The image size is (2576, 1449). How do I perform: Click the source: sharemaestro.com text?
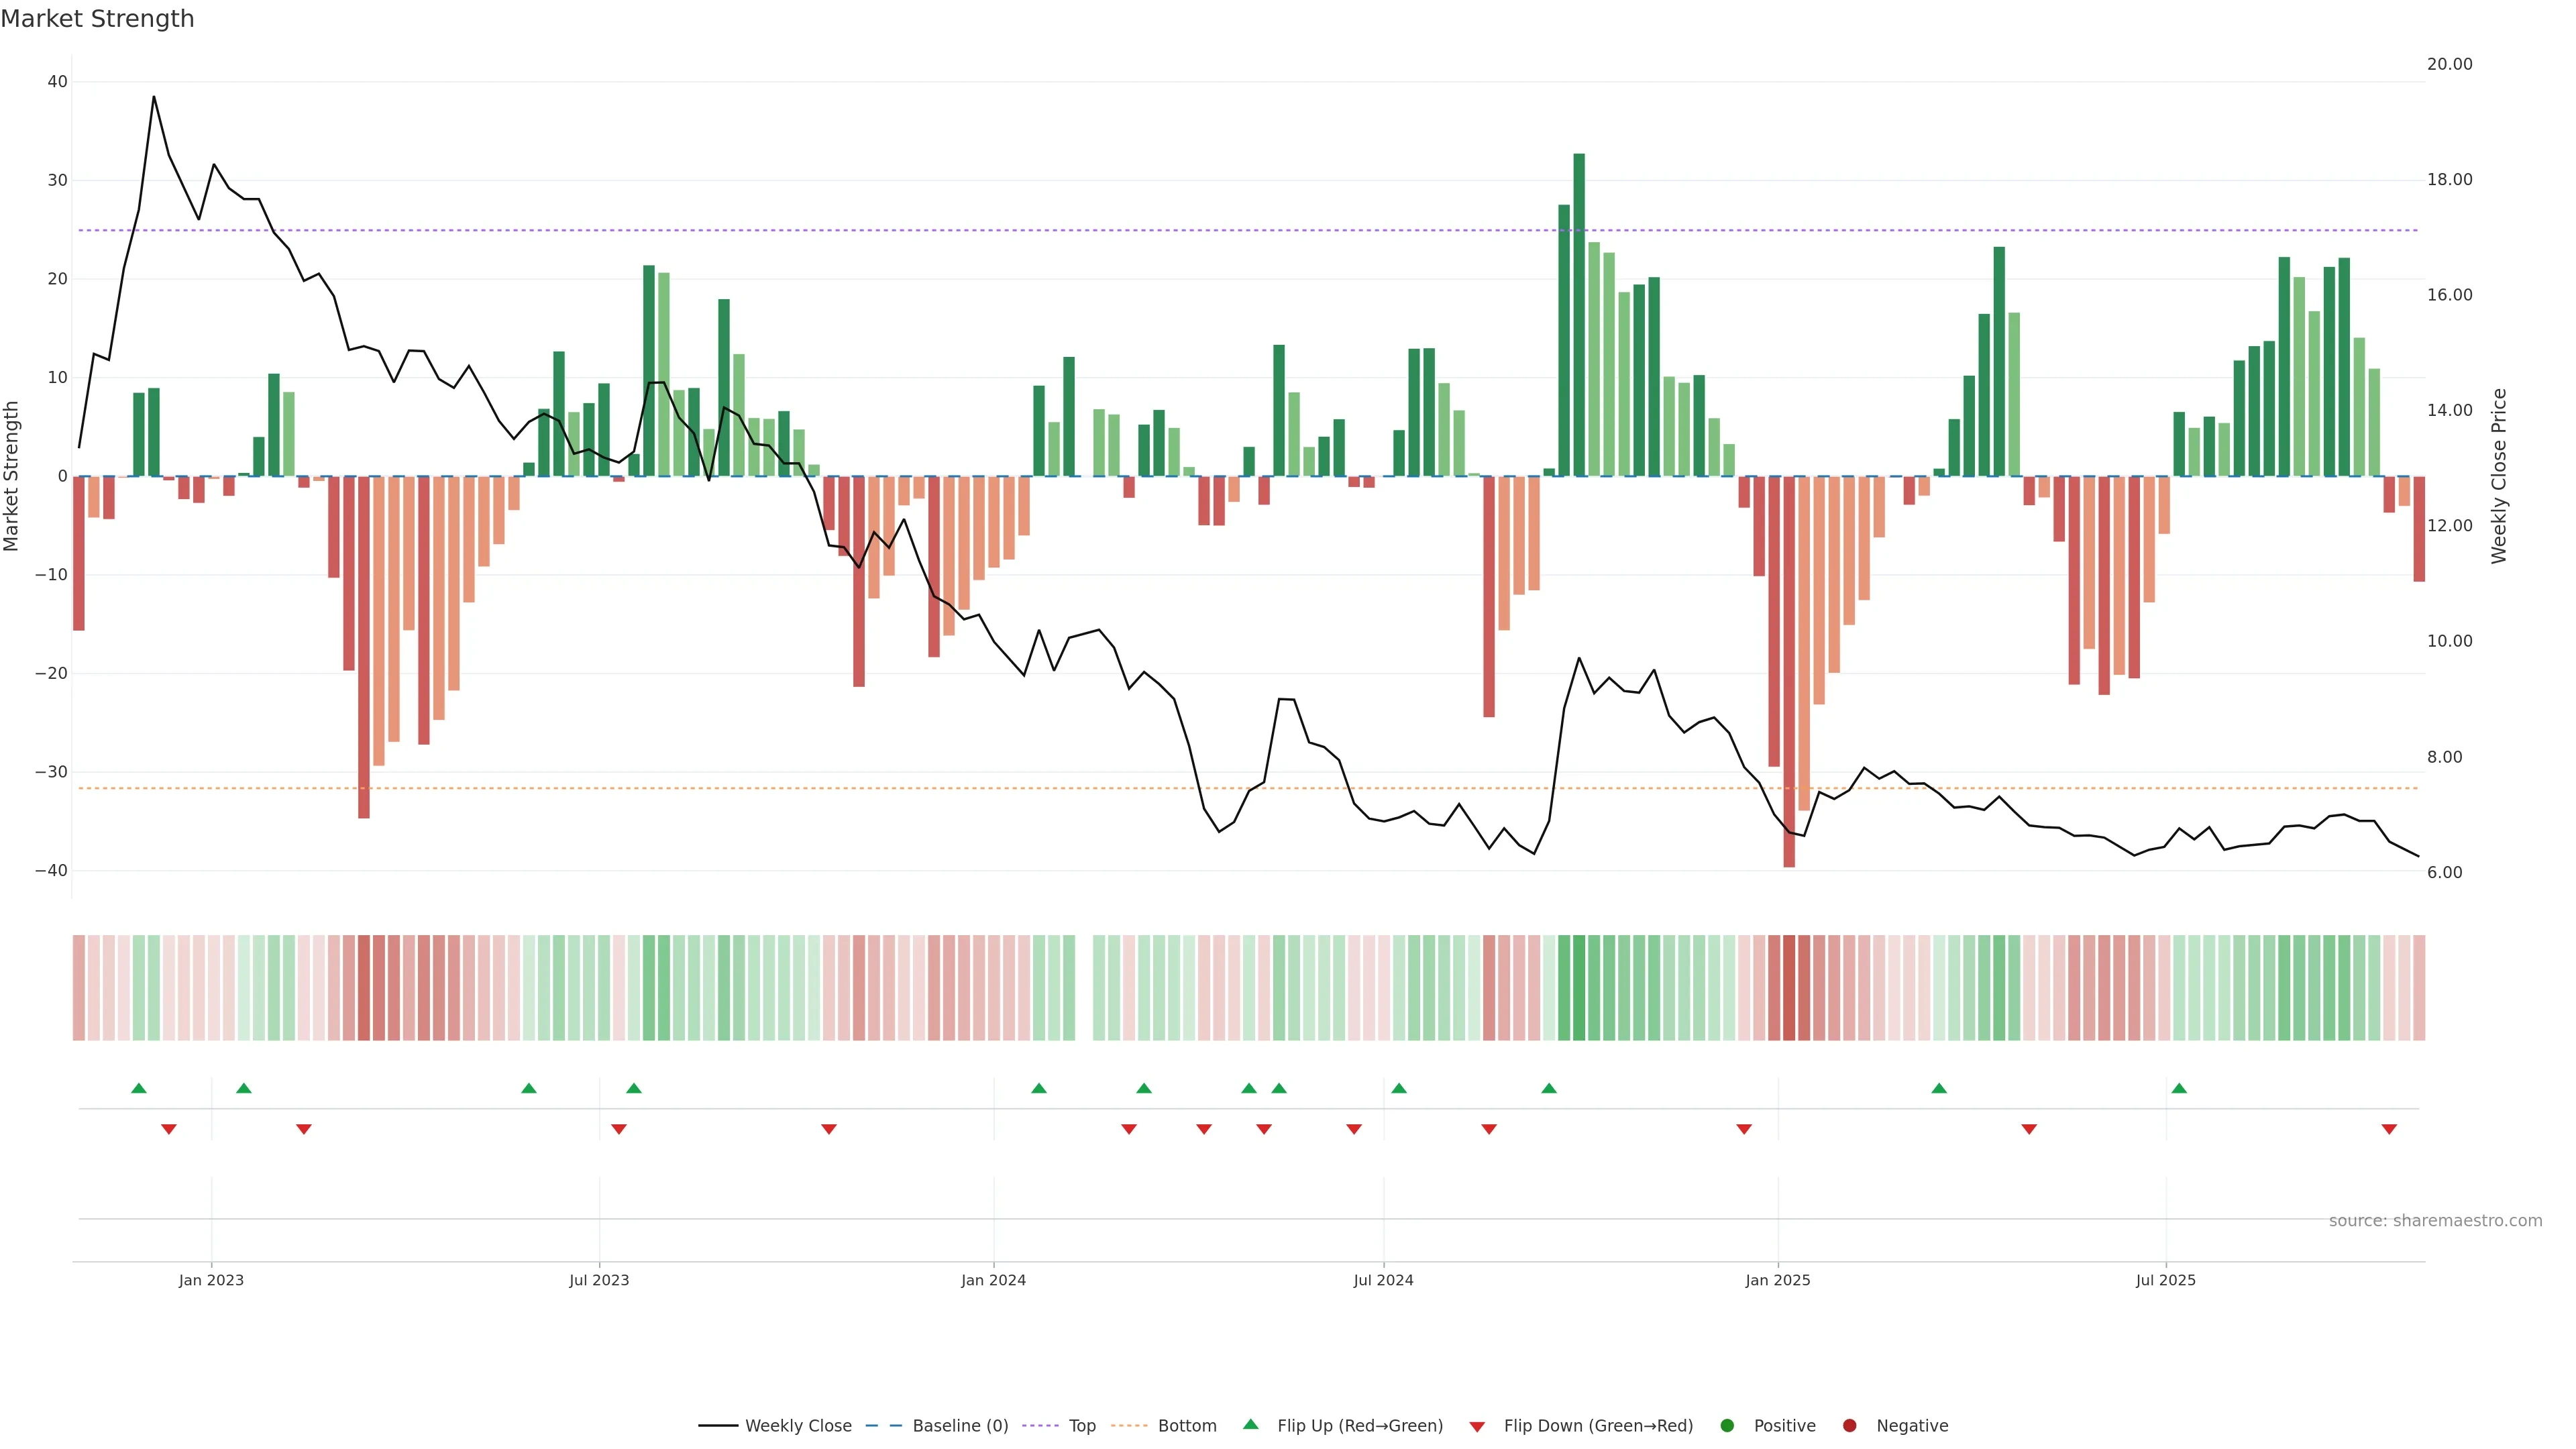[2435, 1220]
